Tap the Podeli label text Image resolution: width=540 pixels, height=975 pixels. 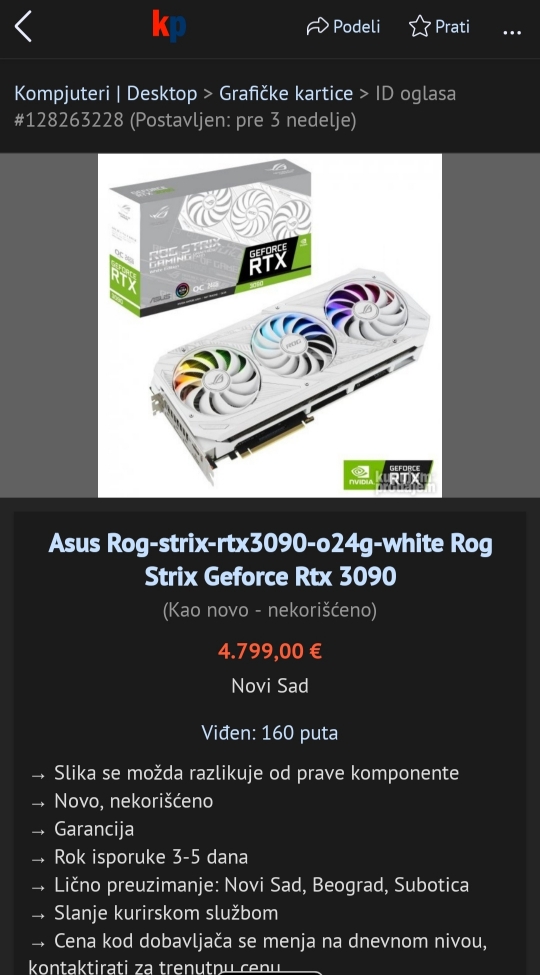coord(356,27)
